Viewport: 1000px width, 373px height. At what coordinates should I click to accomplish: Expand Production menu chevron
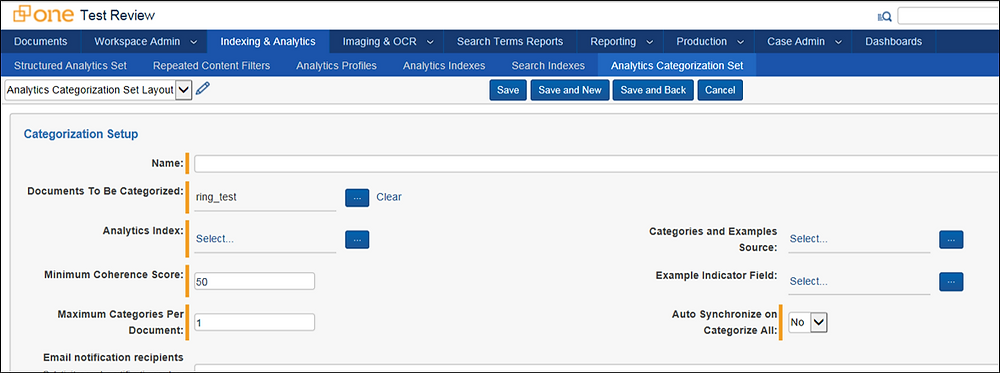tap(741, 42)
